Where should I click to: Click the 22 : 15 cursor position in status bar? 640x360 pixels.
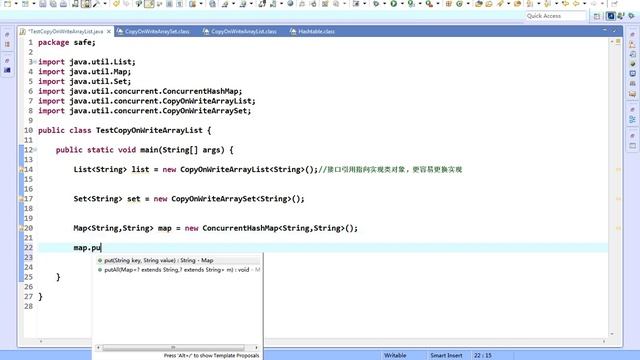click(482, 356)
